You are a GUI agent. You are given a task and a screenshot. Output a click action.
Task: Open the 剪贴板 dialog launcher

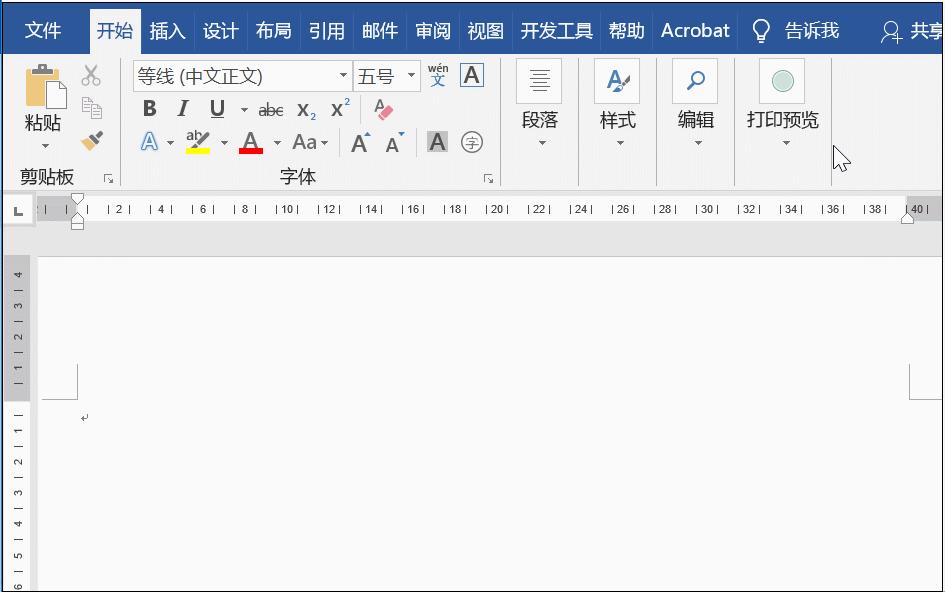pos(108,177)
